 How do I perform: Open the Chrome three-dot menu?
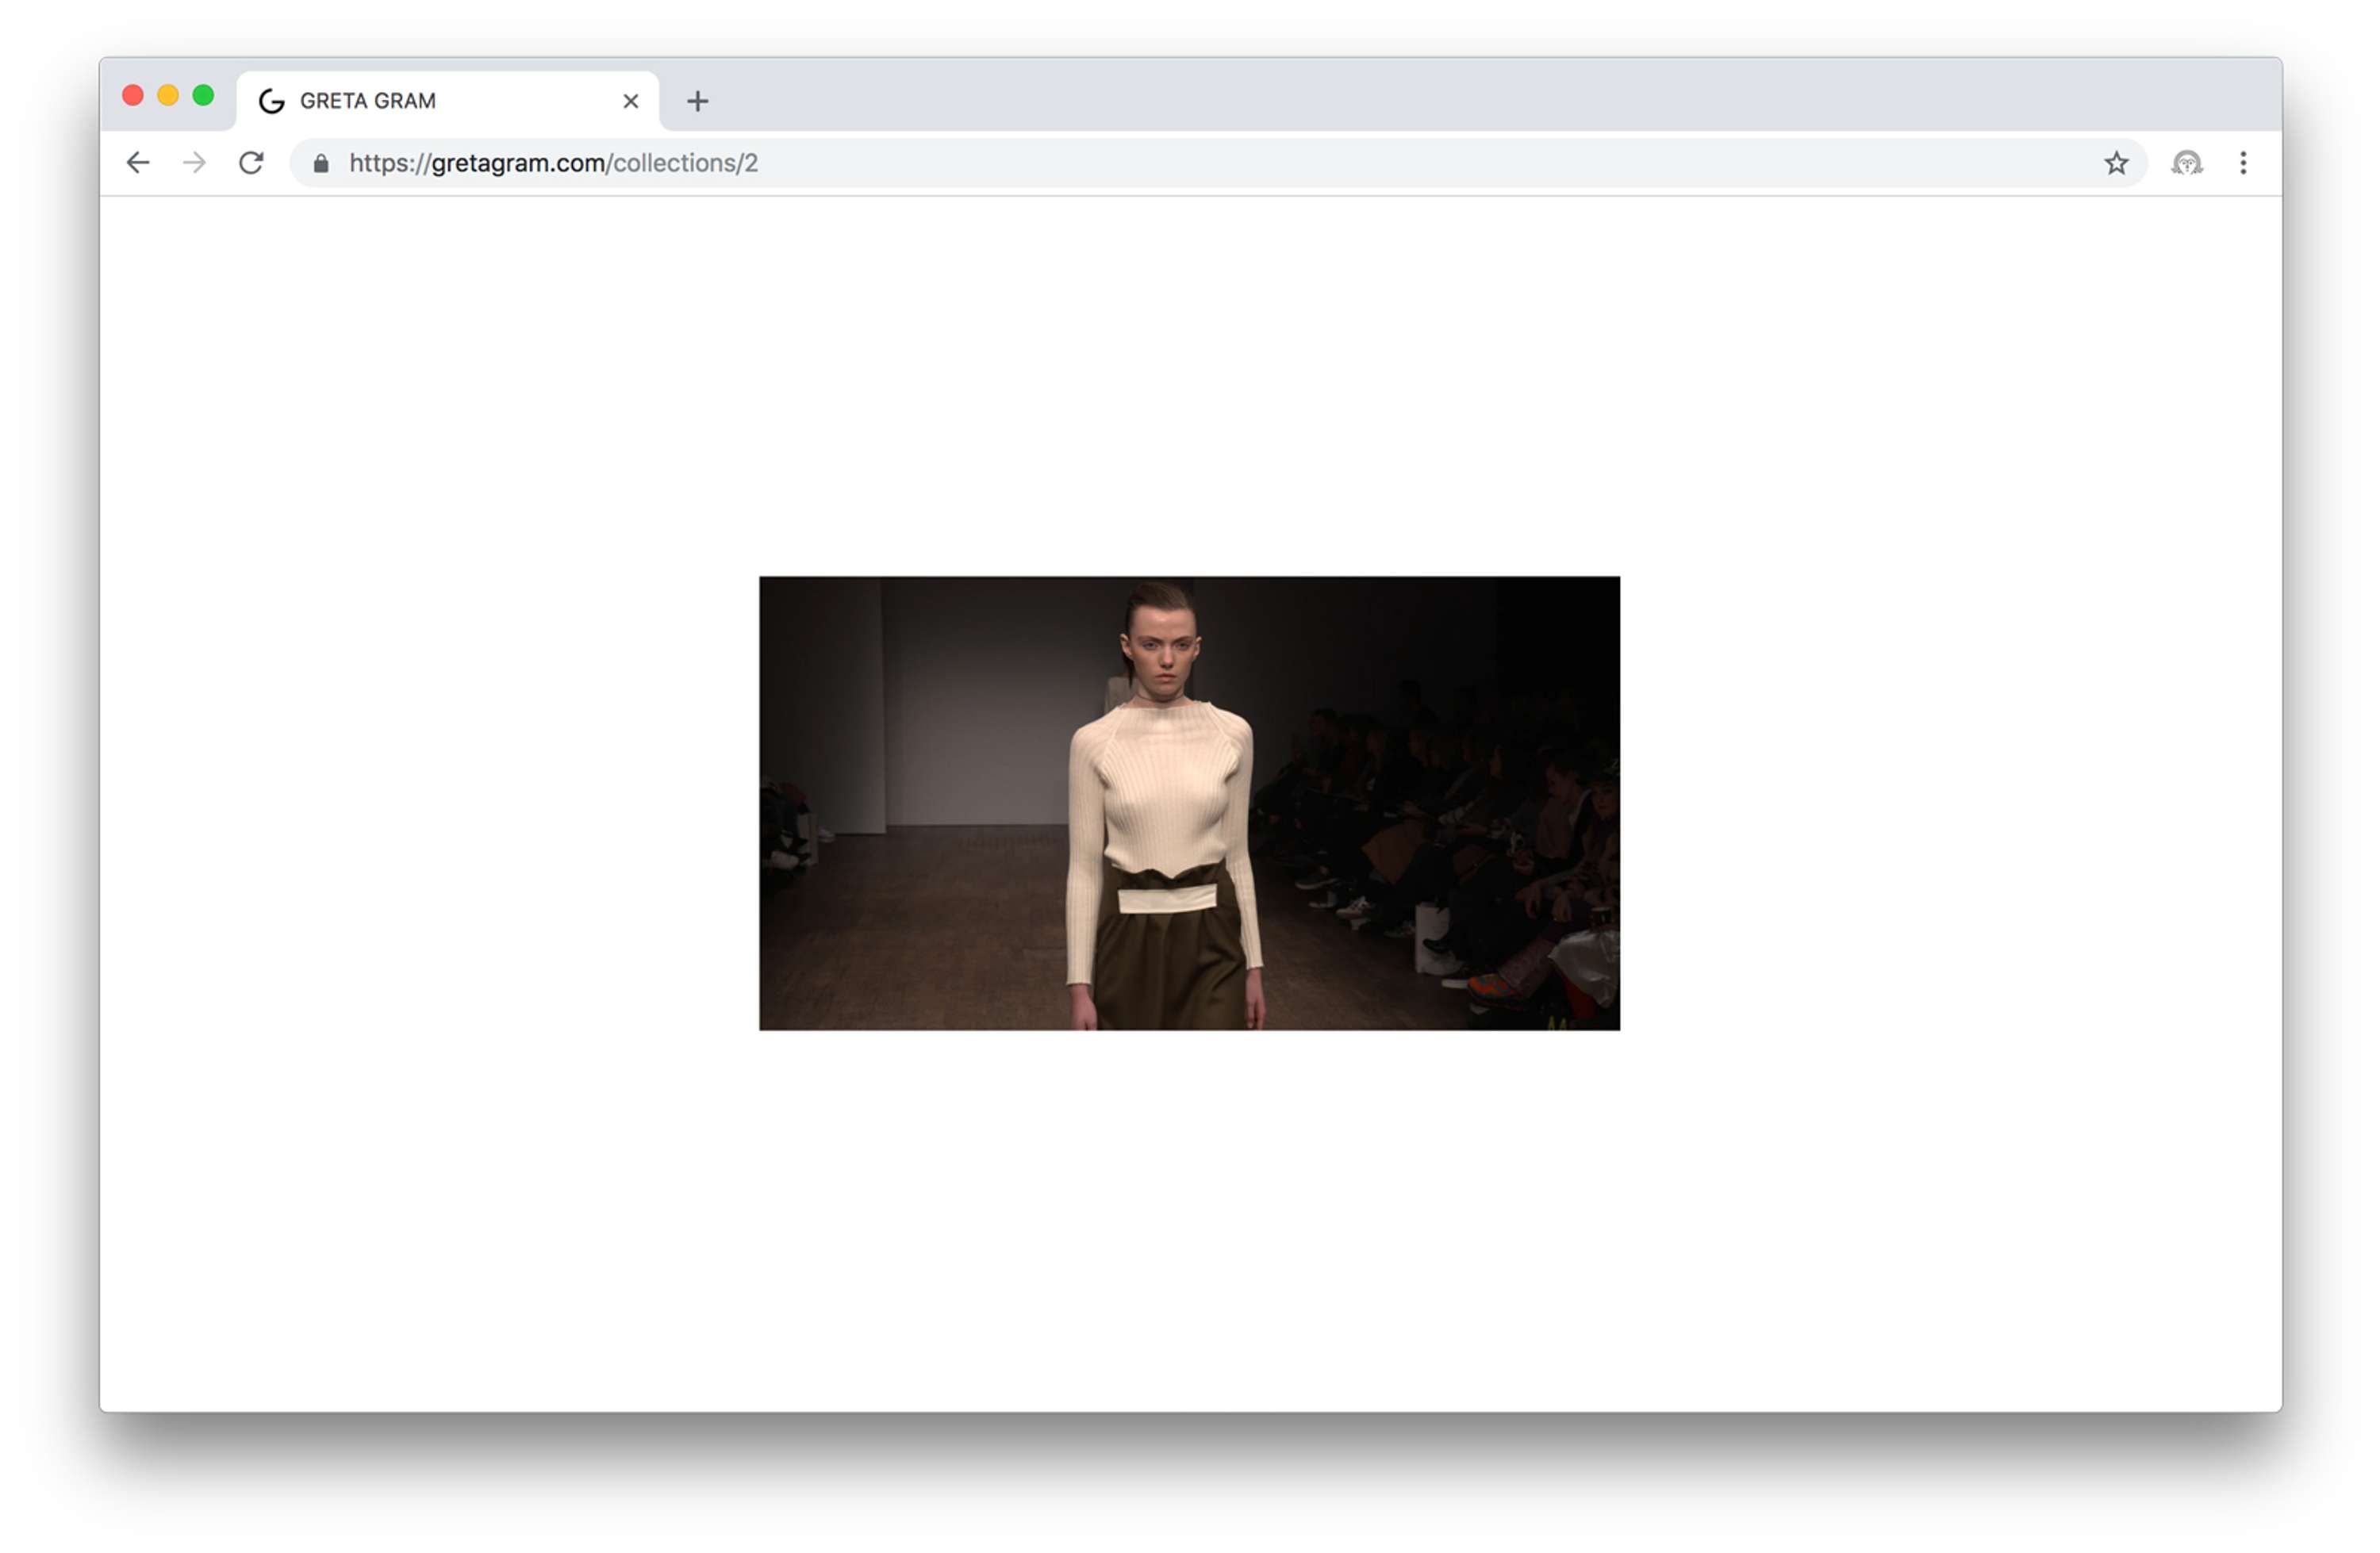click(x=2243, y=163)
